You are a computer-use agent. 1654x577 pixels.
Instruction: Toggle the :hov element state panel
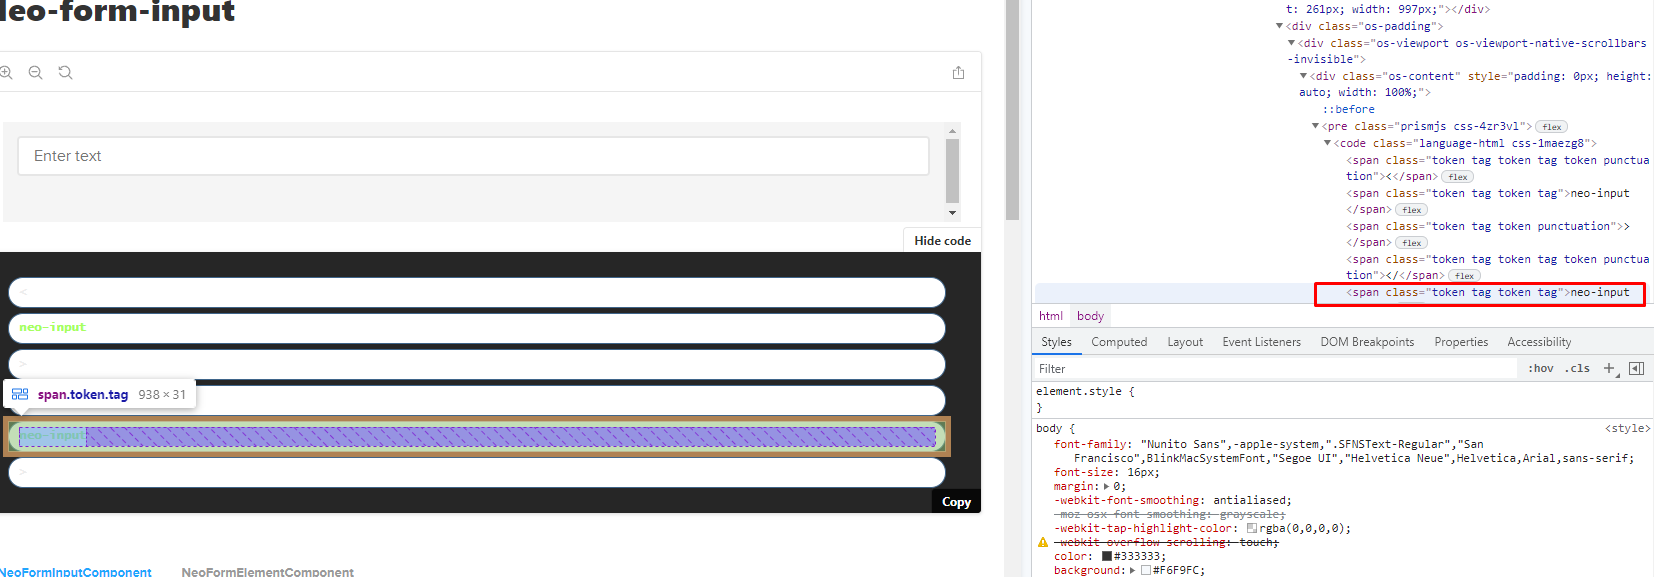[x=1540, y=368]
